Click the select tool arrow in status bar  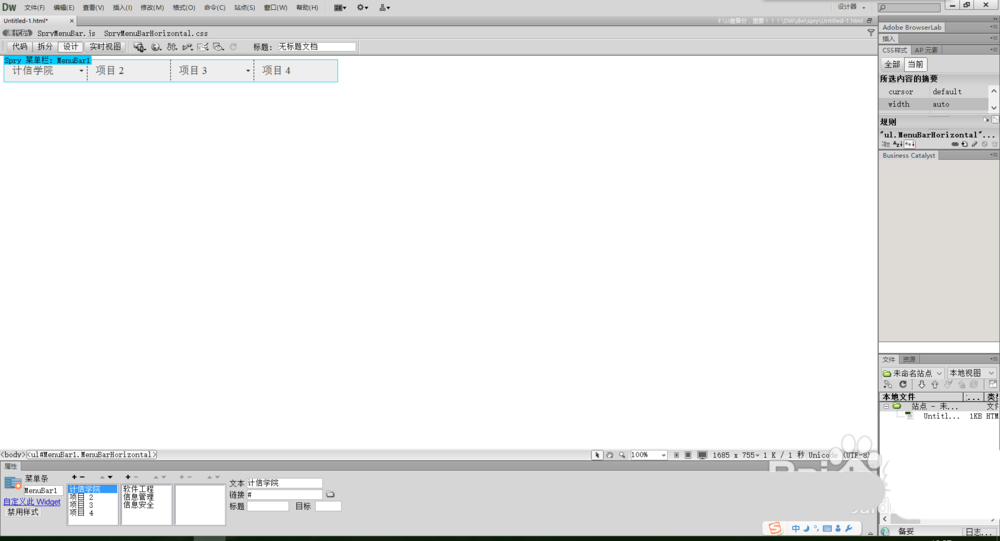(597, 455)
